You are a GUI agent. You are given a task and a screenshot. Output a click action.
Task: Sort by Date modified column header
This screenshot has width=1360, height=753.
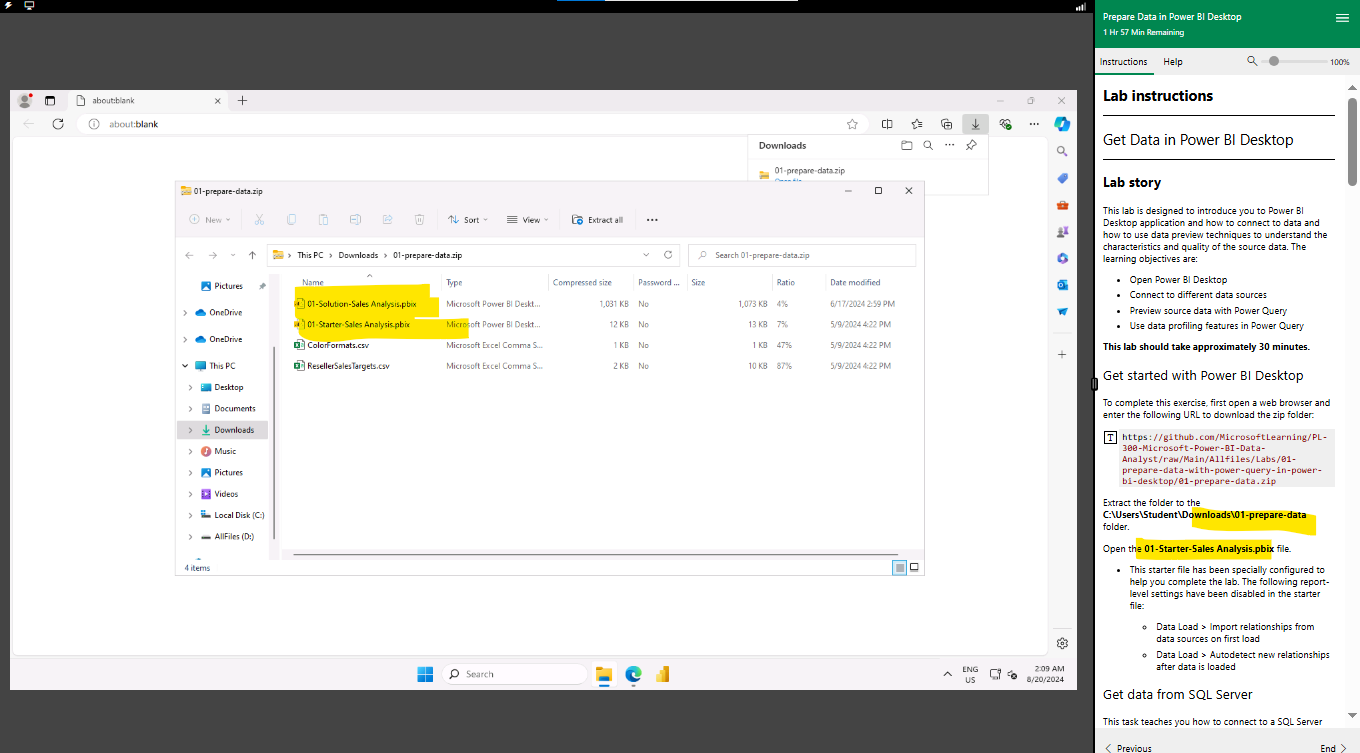coord(855,282)
